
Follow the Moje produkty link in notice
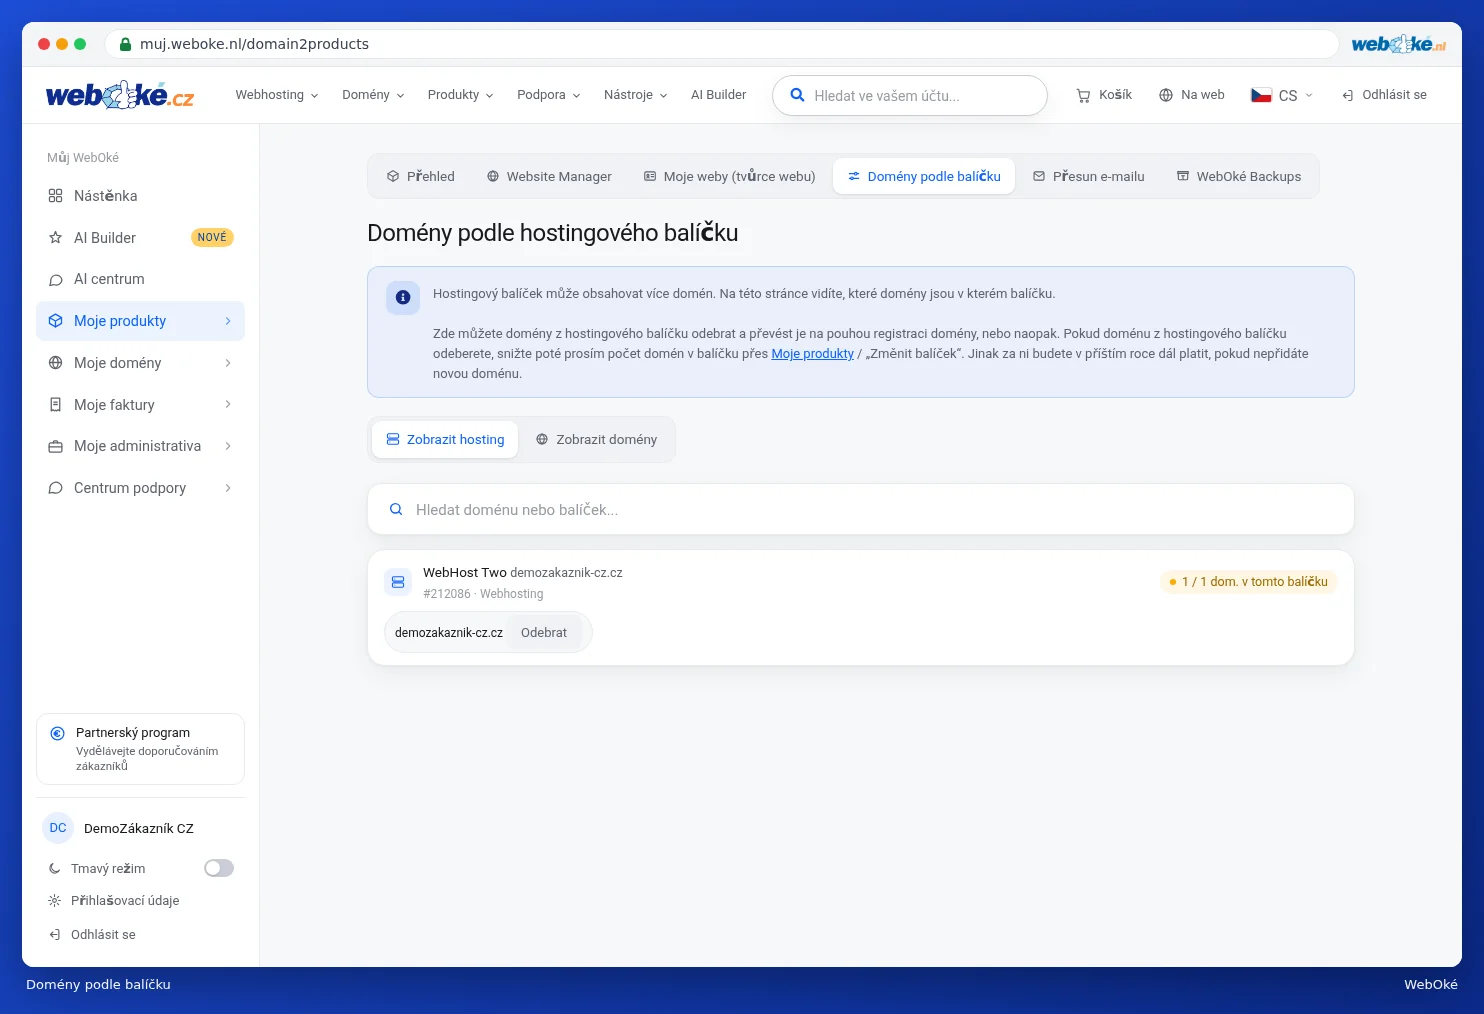pyautogui.click(x=813, y=354)
